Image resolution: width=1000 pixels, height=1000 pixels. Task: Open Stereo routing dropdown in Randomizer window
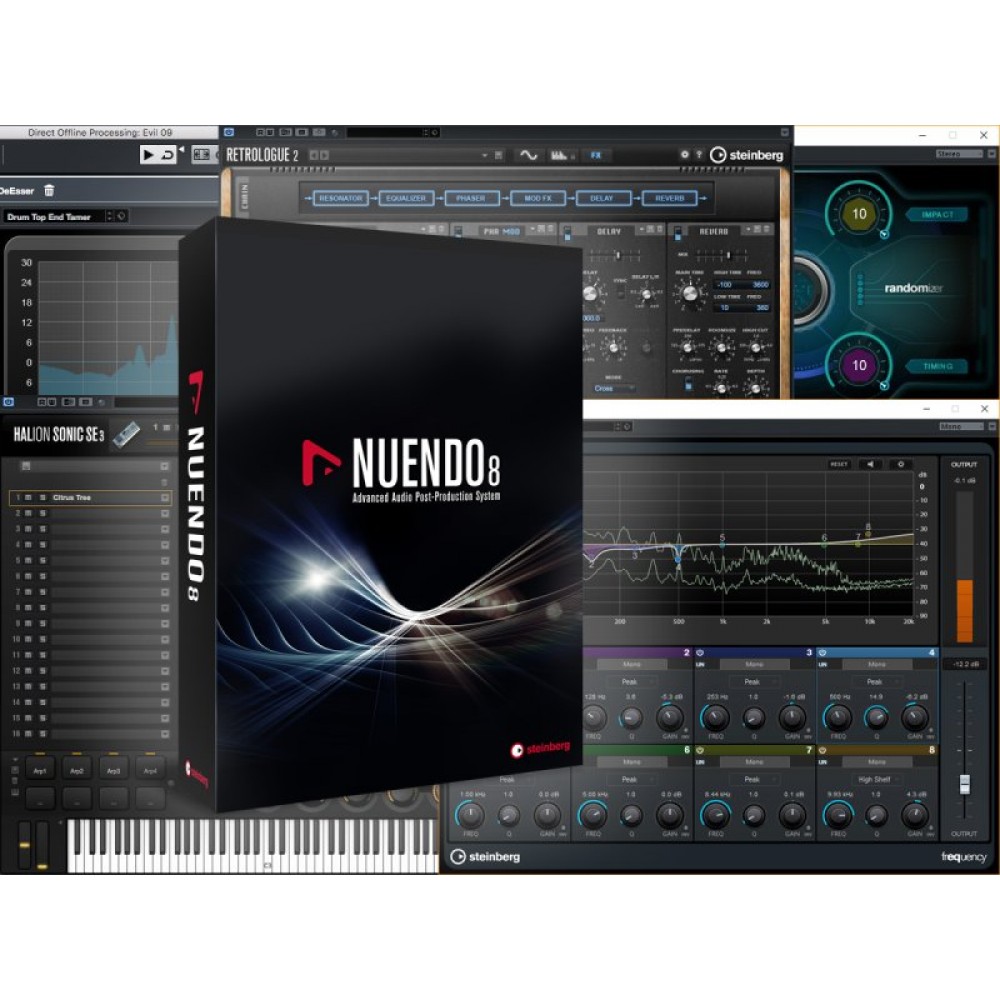(x=959, y=154)
